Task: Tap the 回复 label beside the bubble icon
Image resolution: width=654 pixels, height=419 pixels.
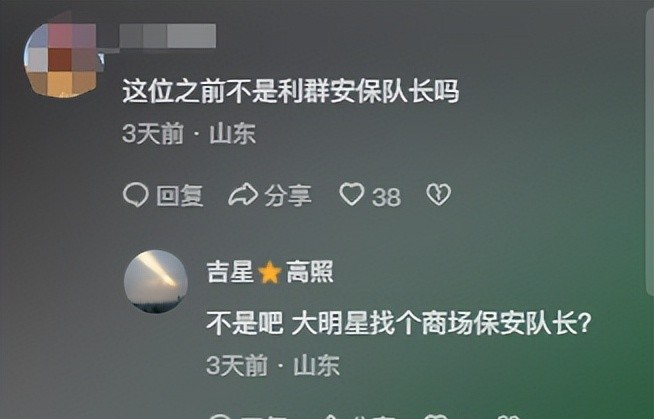Action: (x=180, y=196)
